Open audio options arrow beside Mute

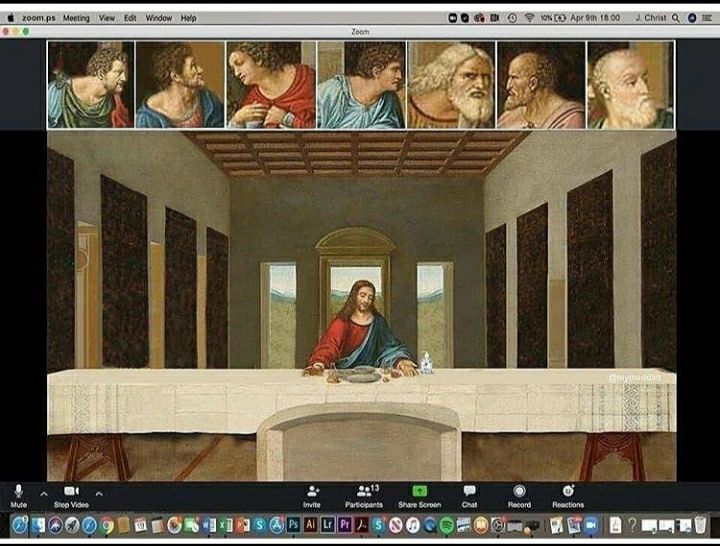tap(44, 494)
